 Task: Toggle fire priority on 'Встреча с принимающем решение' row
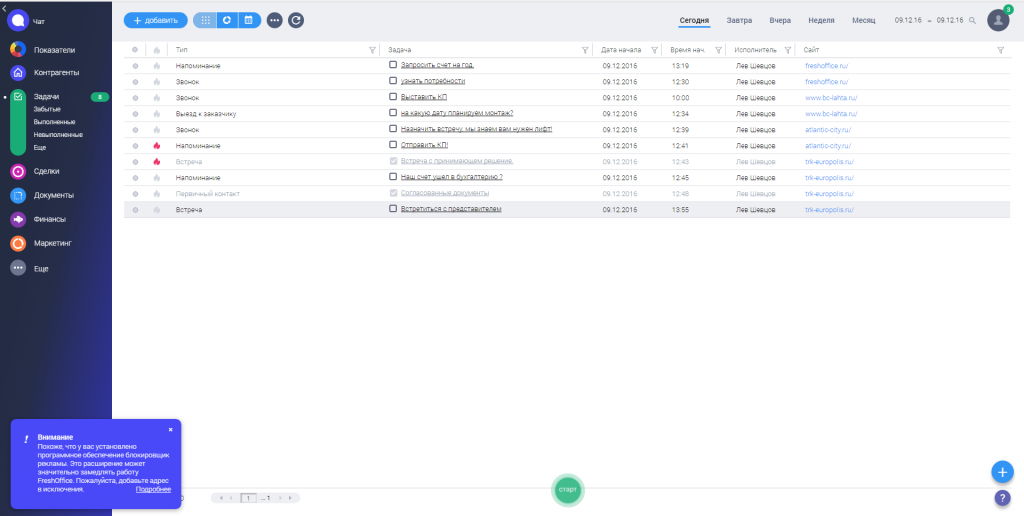point(156,162)
